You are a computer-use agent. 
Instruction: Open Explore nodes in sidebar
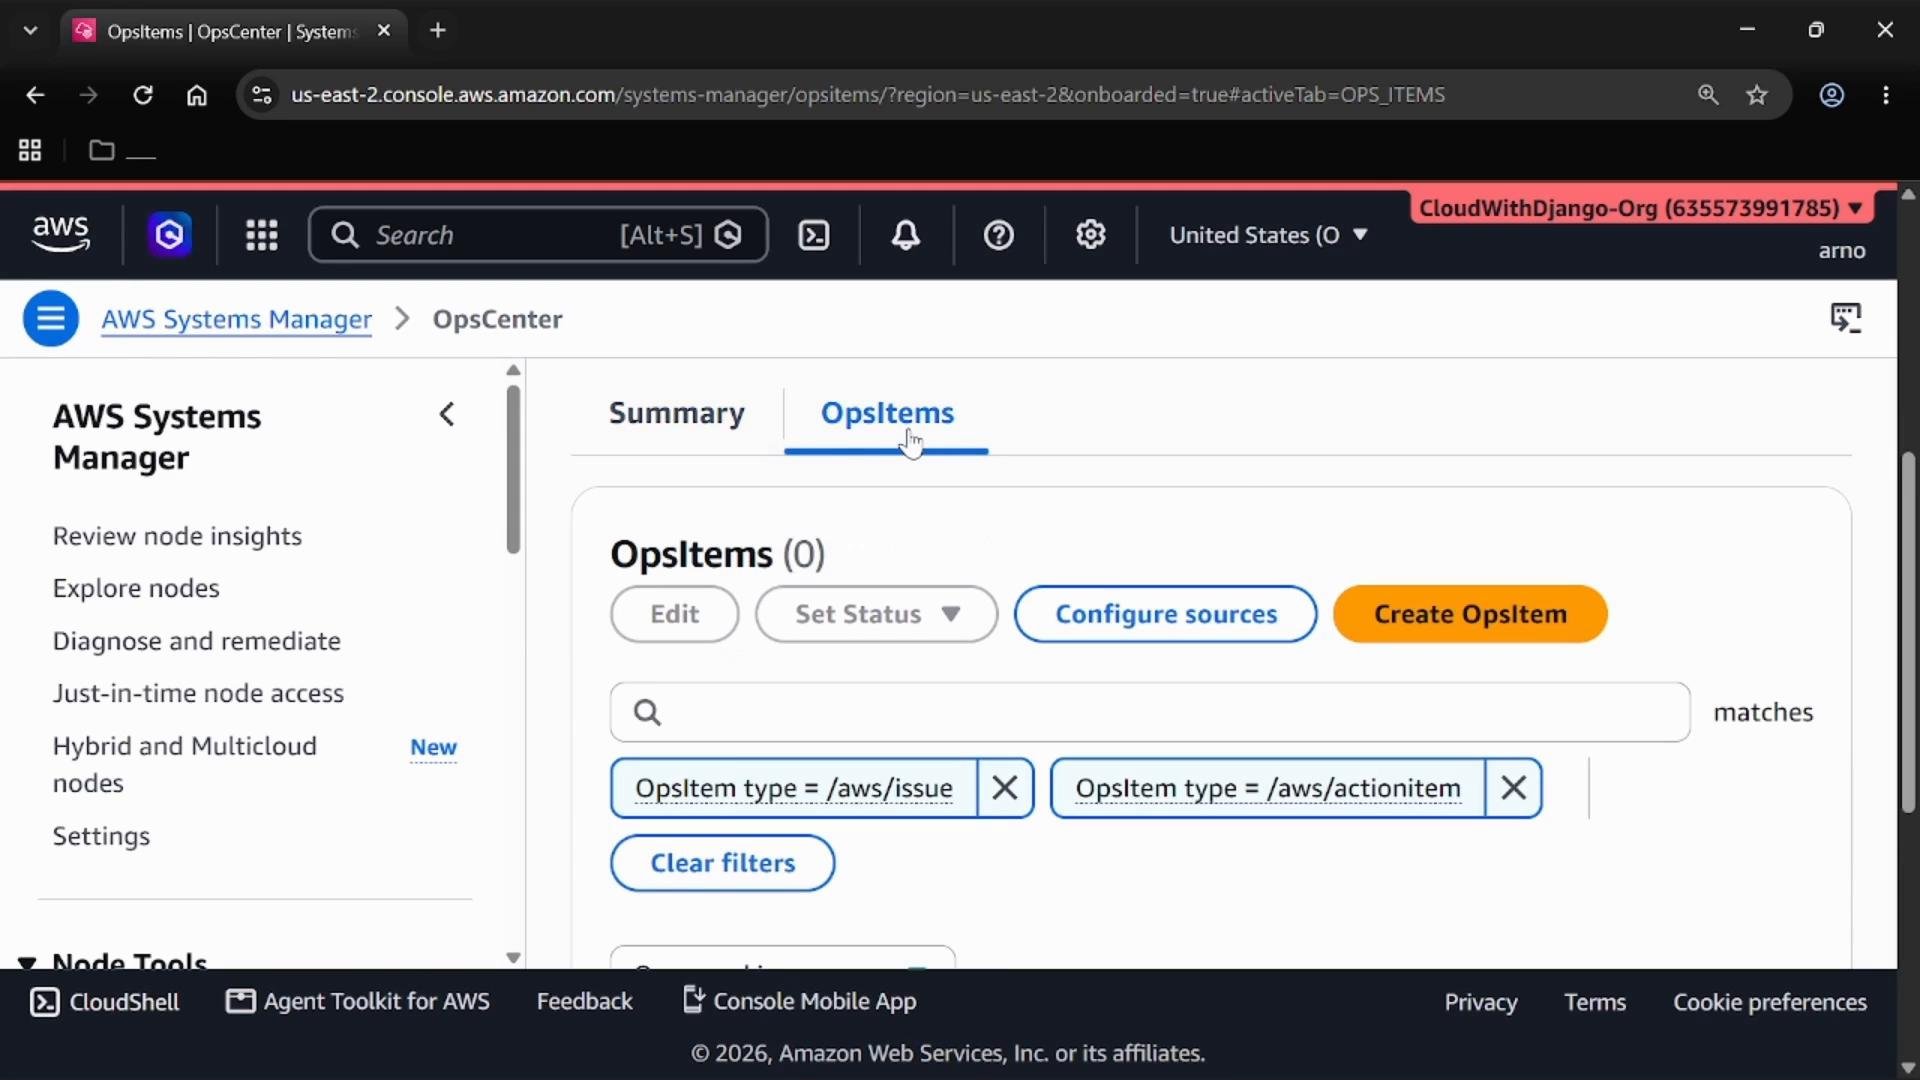[136, 588]
